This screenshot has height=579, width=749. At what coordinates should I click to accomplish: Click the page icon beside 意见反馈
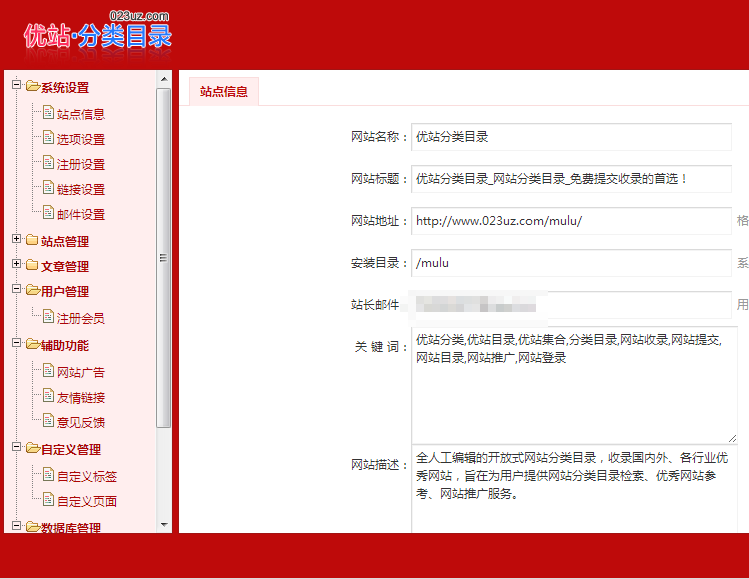(x=48, y=420)
